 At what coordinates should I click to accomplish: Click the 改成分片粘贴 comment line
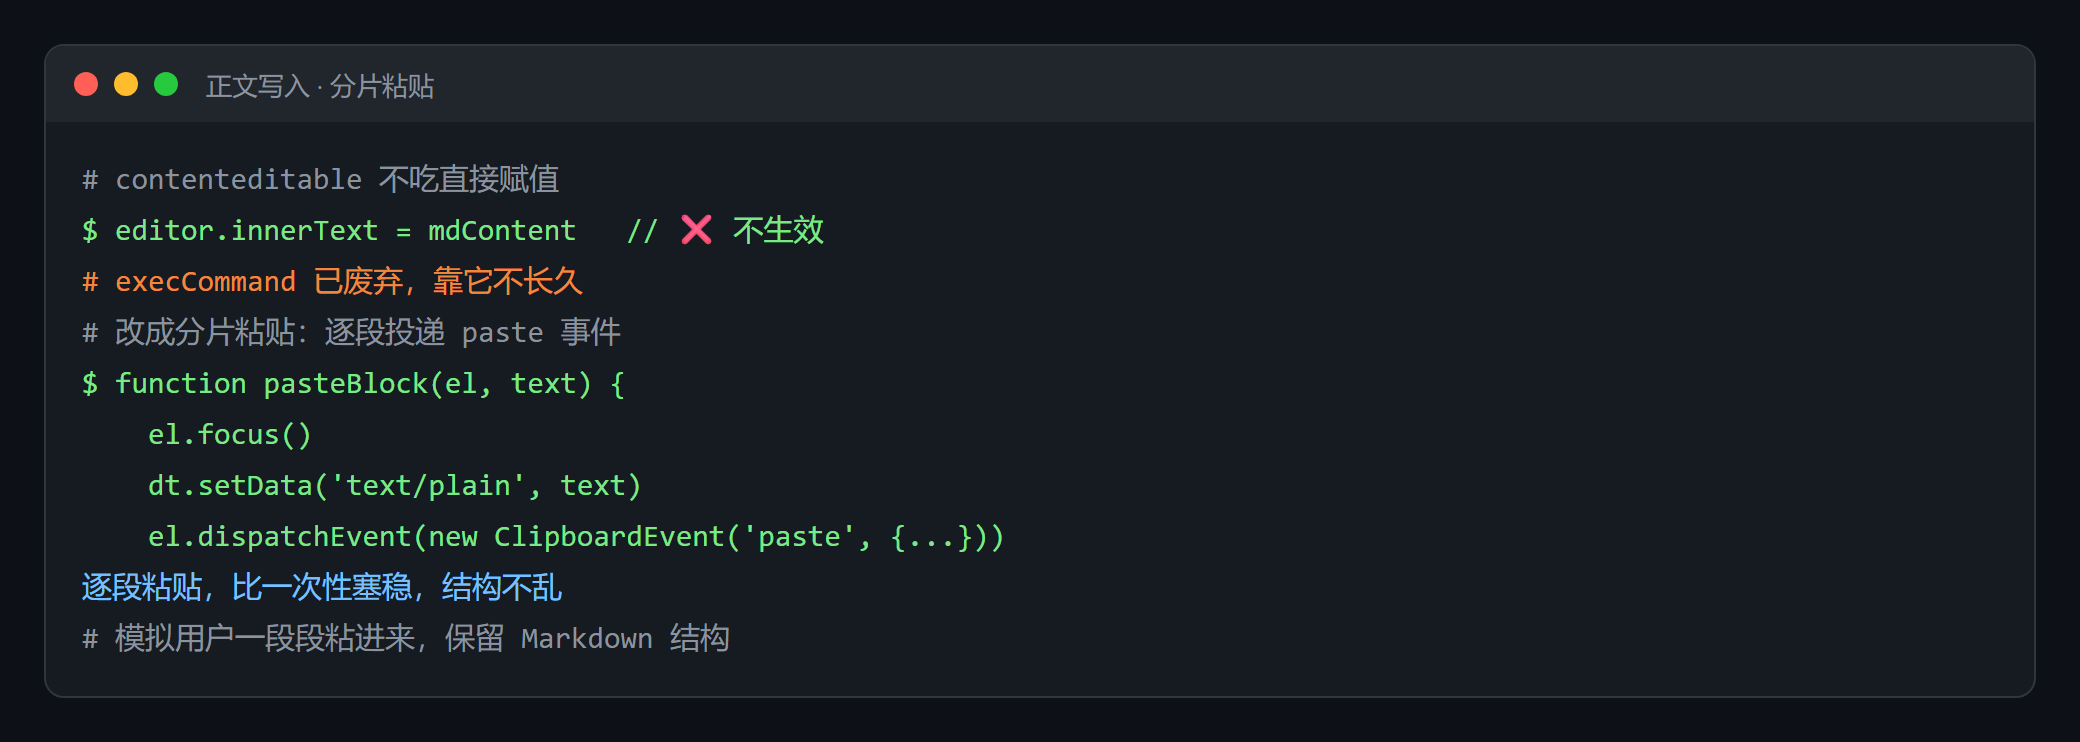click(x=351, y=332)
